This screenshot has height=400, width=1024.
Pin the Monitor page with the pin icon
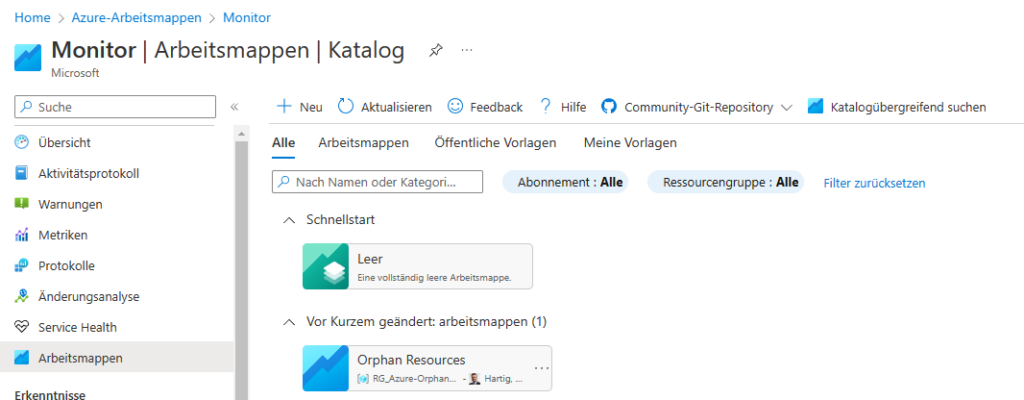[x=436, y=50]
